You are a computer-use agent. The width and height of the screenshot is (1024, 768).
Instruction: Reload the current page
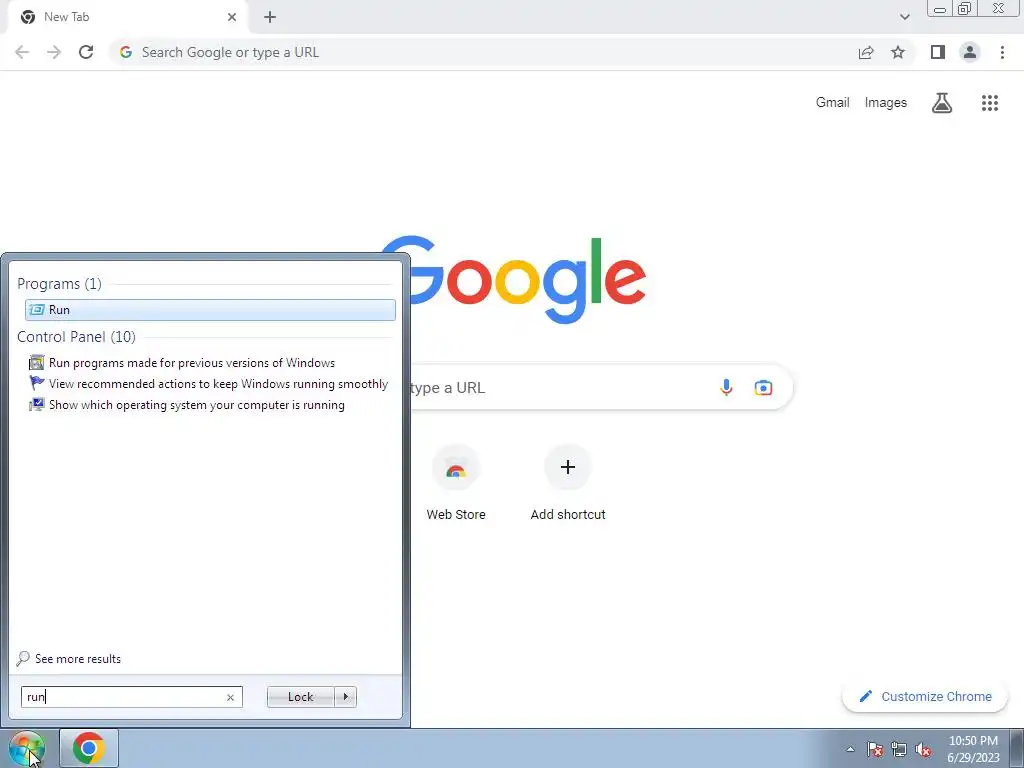(86, 52)
